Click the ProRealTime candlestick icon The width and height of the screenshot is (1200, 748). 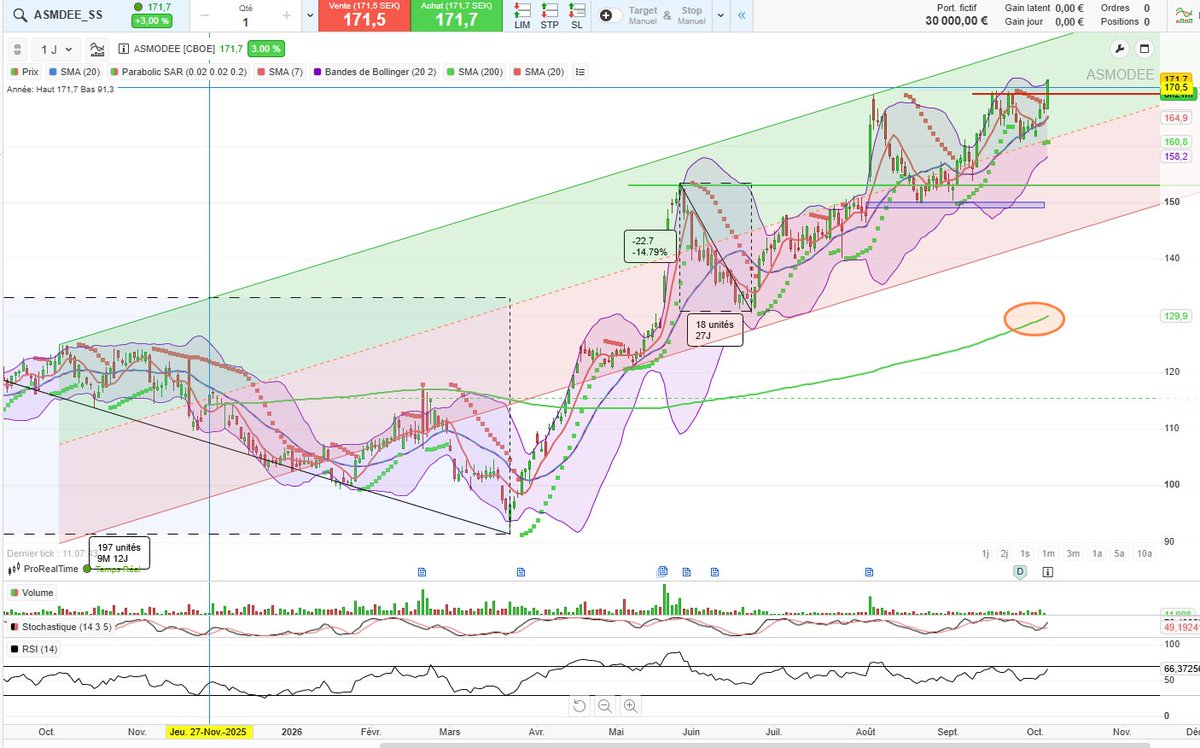(13, 568)
